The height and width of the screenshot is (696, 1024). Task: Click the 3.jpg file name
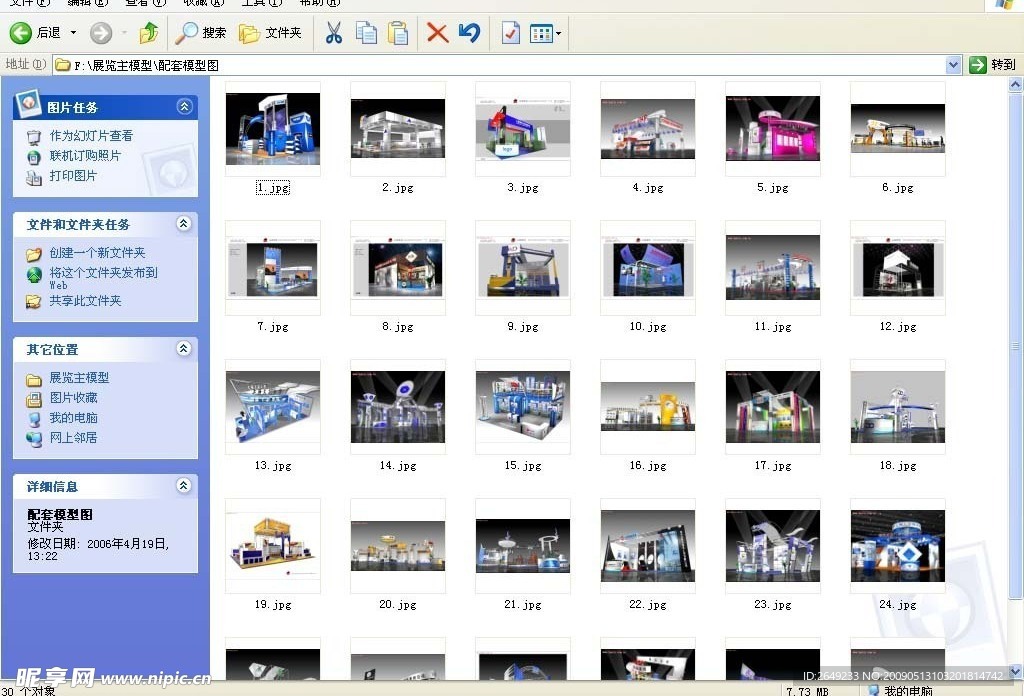pos(523,188)
